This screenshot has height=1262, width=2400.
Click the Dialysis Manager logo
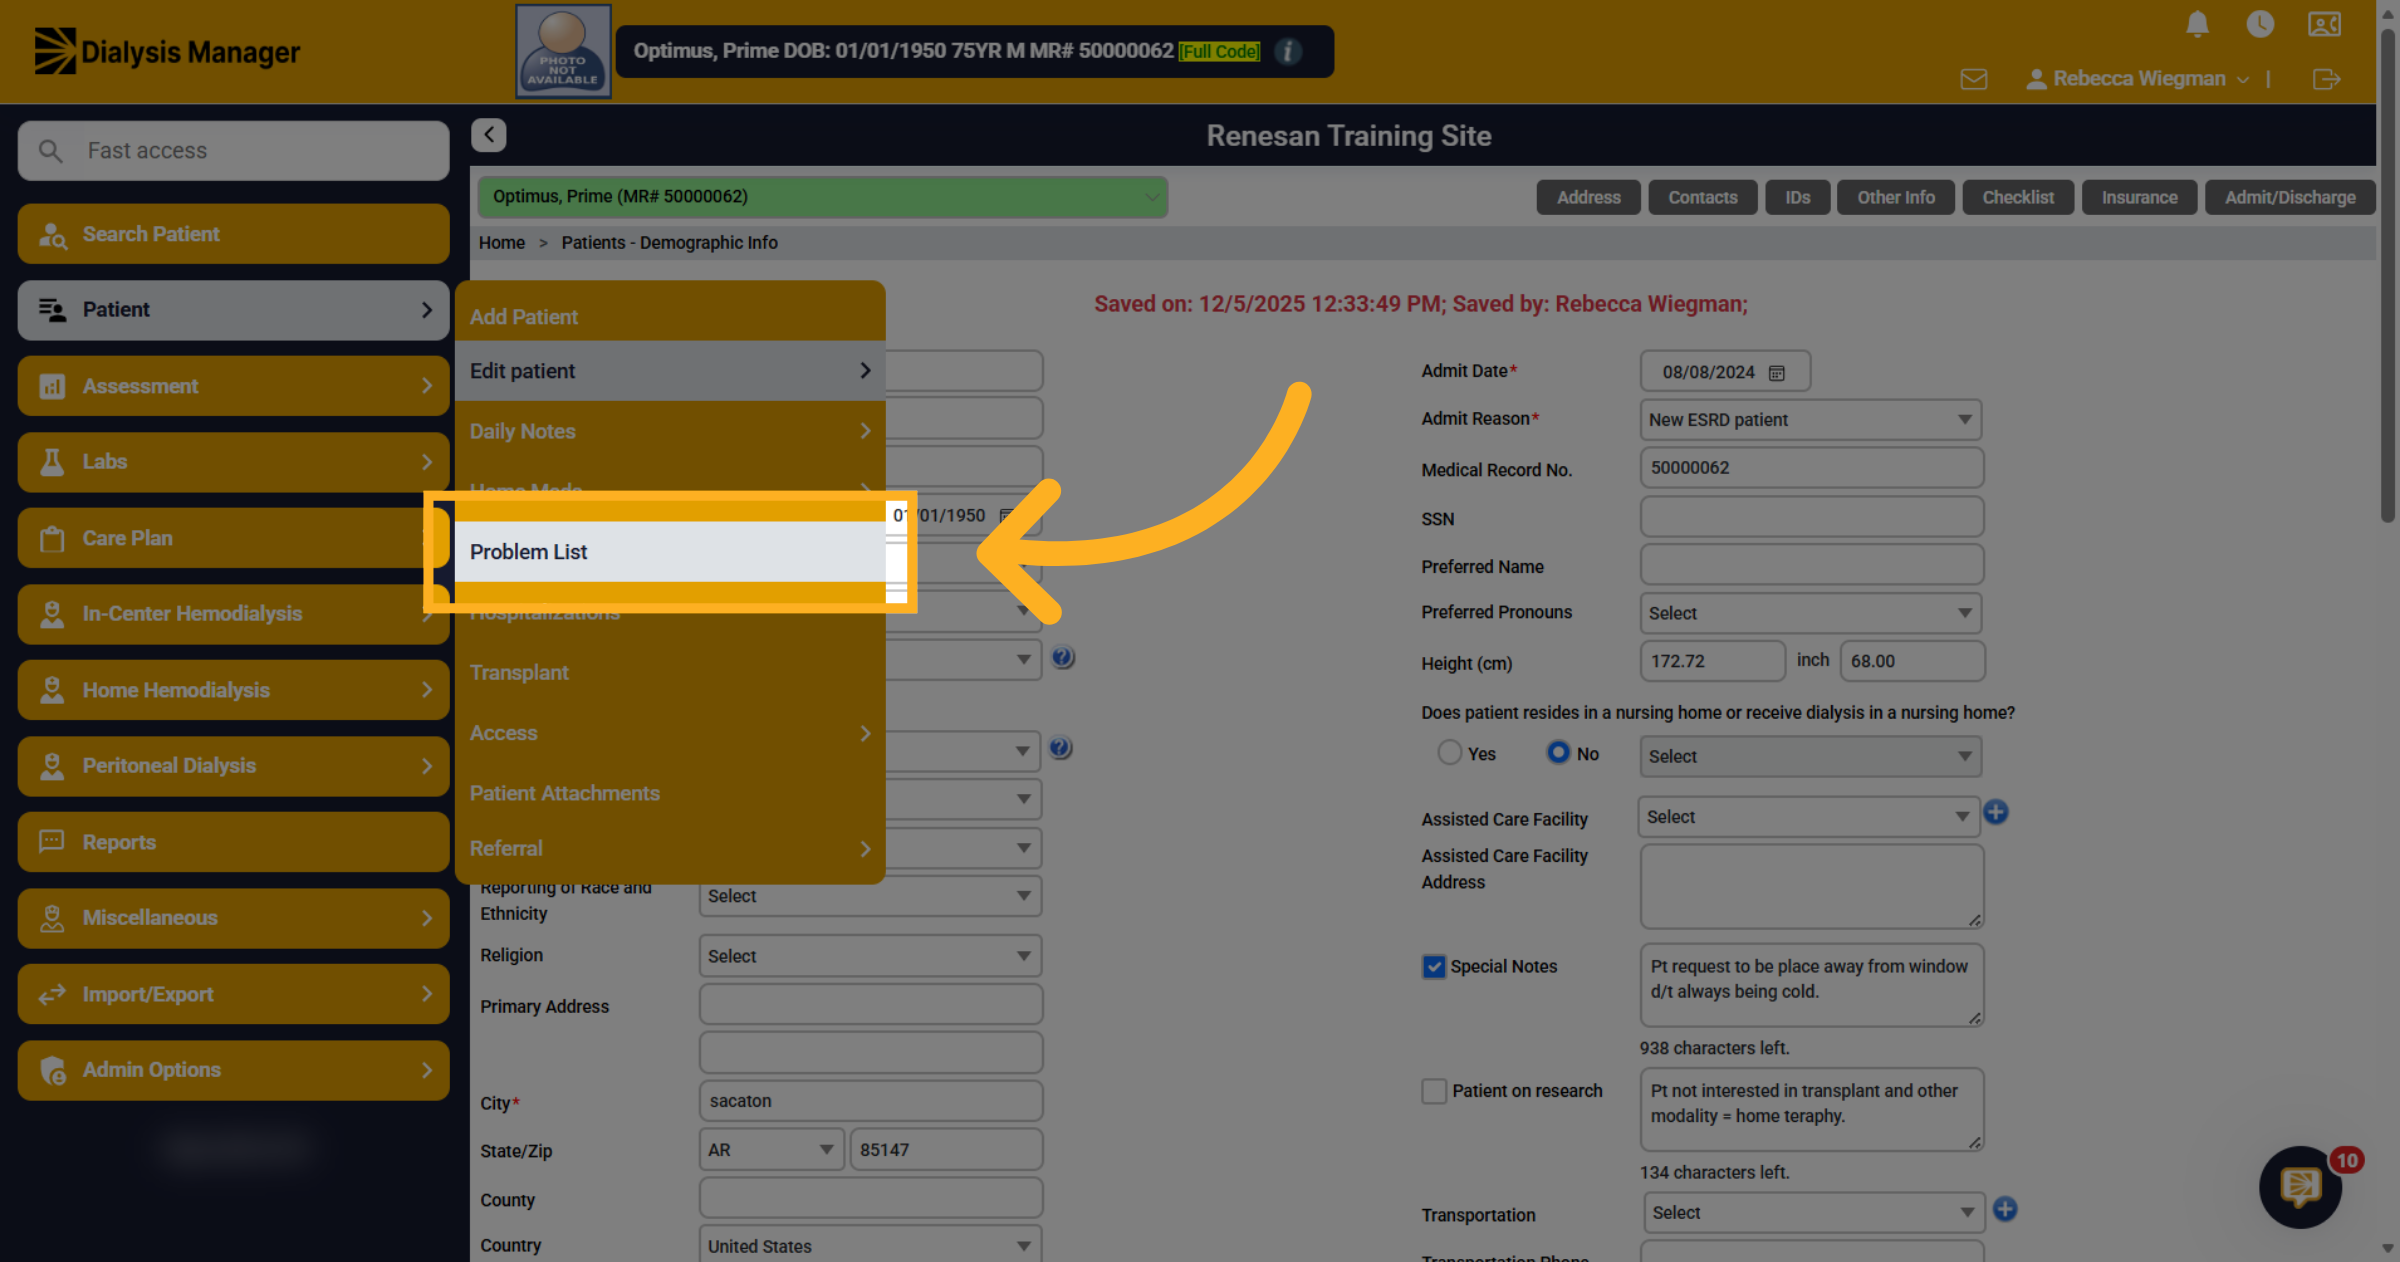pyautogui.click(x=167, y=51)
